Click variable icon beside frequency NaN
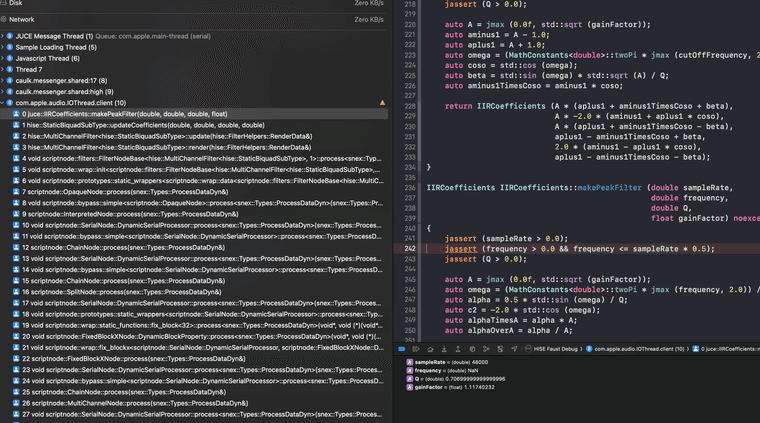 pos(410,371)
